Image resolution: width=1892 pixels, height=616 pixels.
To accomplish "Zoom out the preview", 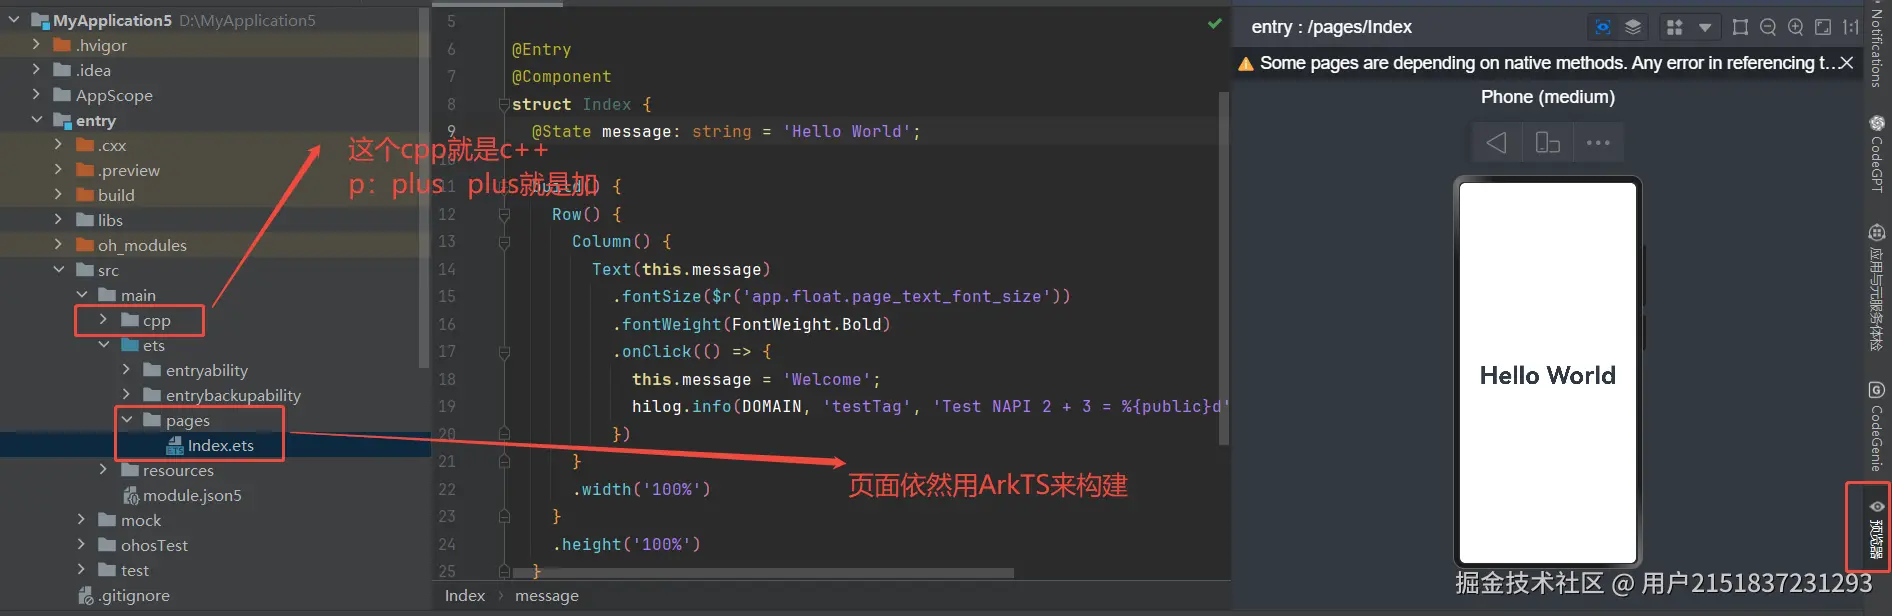I will pos(1768,27).
